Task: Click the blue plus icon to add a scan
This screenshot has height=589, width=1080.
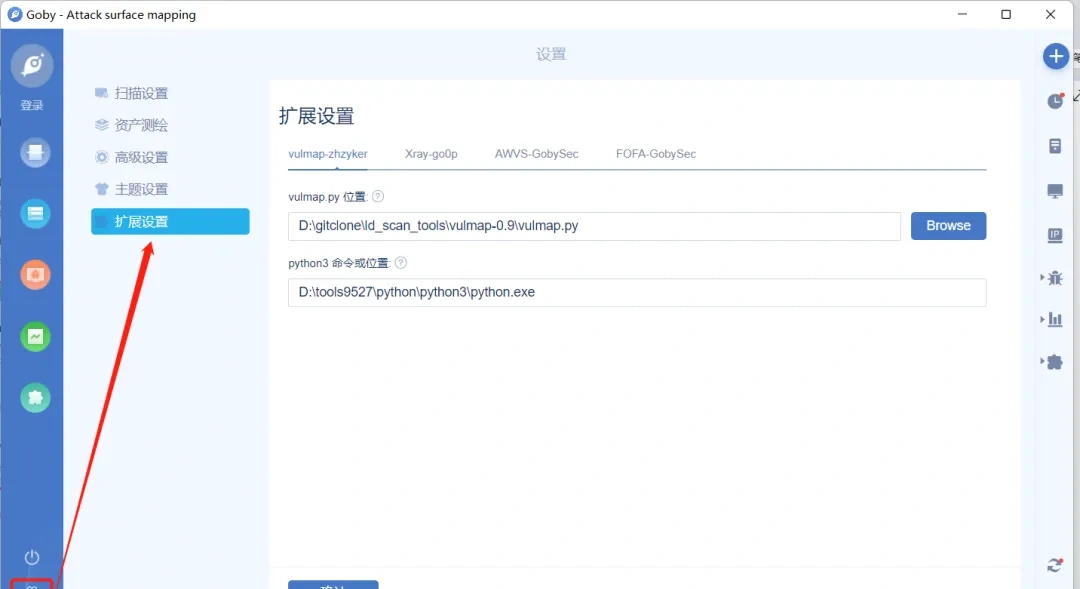Action: (x=1055, y=56)
